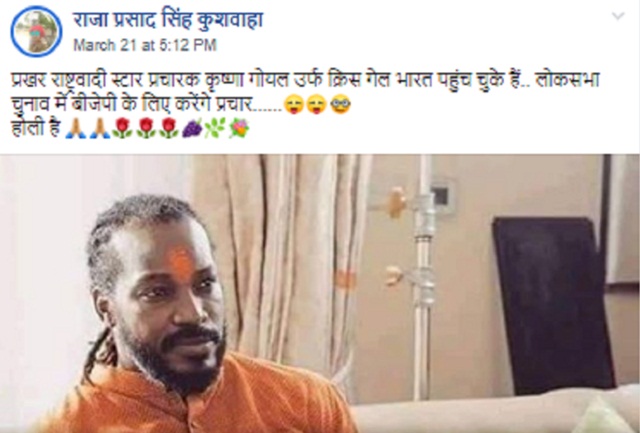Click the purple grapes emoji
Screen dimensions: 640x433
pyautogui.click(x=192, y=129)
